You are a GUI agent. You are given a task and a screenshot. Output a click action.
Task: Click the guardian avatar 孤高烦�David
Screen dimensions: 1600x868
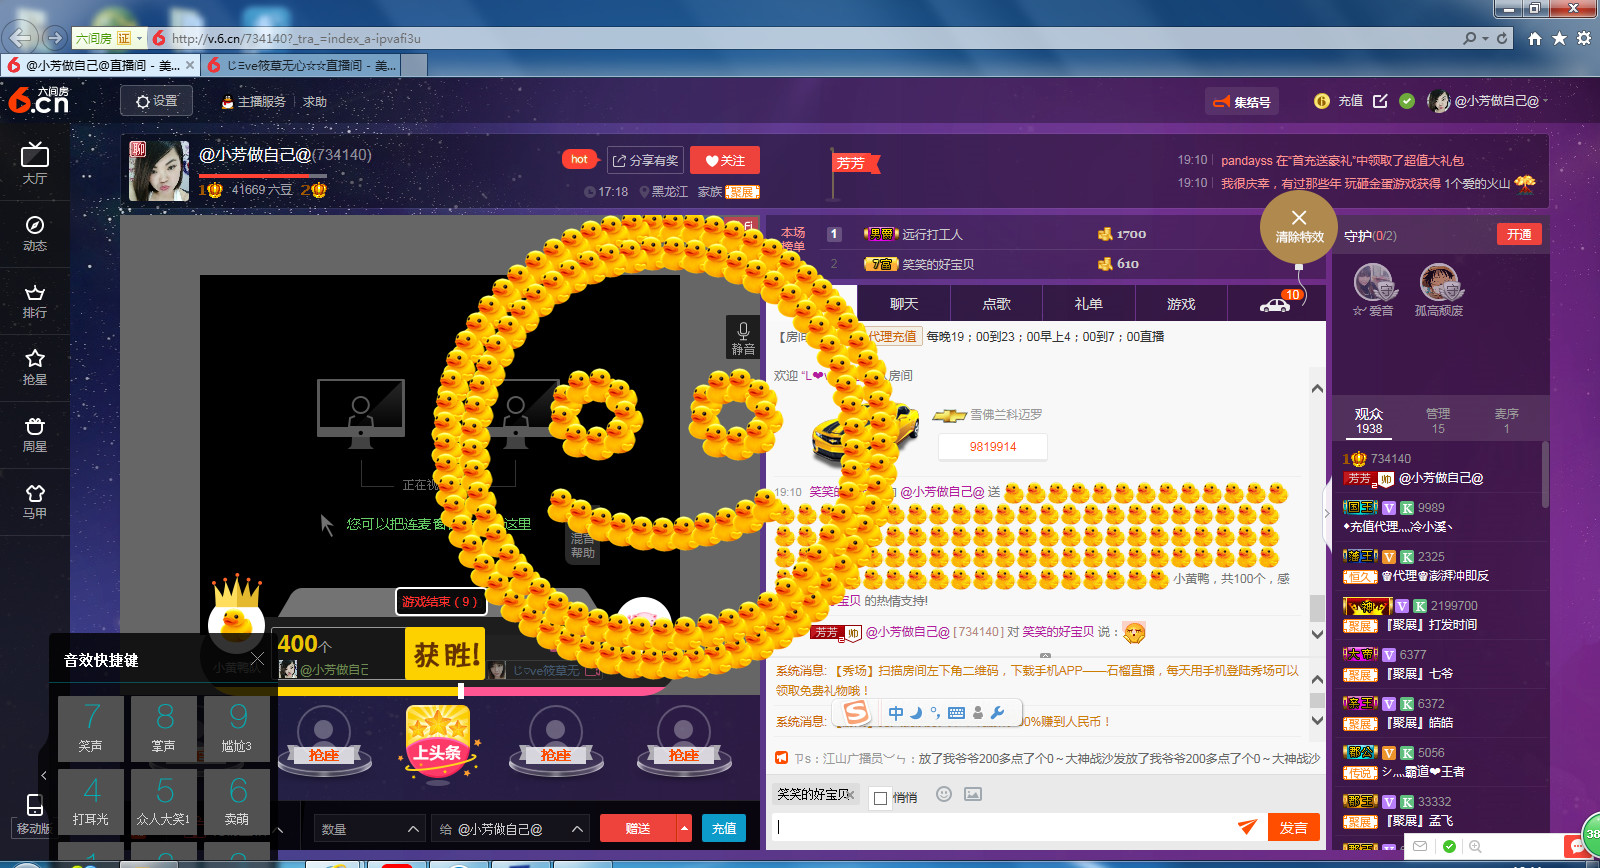(x=1439, y=283)
